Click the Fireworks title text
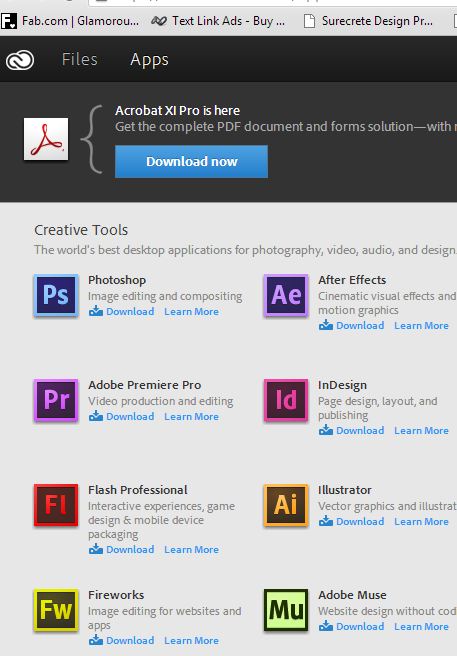The height and width of the screenshot is (656, 457). point(116,595)
